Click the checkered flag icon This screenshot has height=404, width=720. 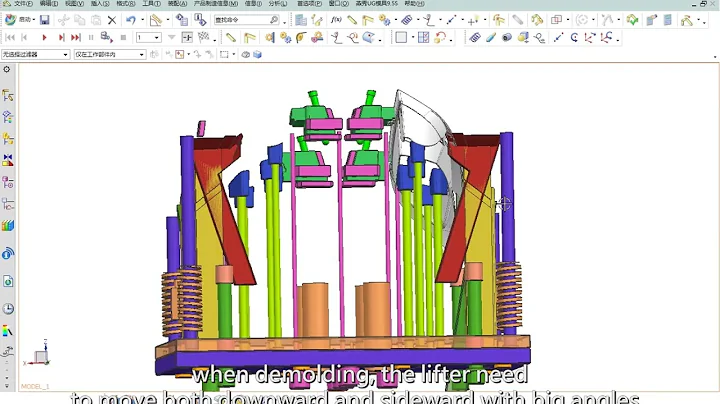click(203, 38)
